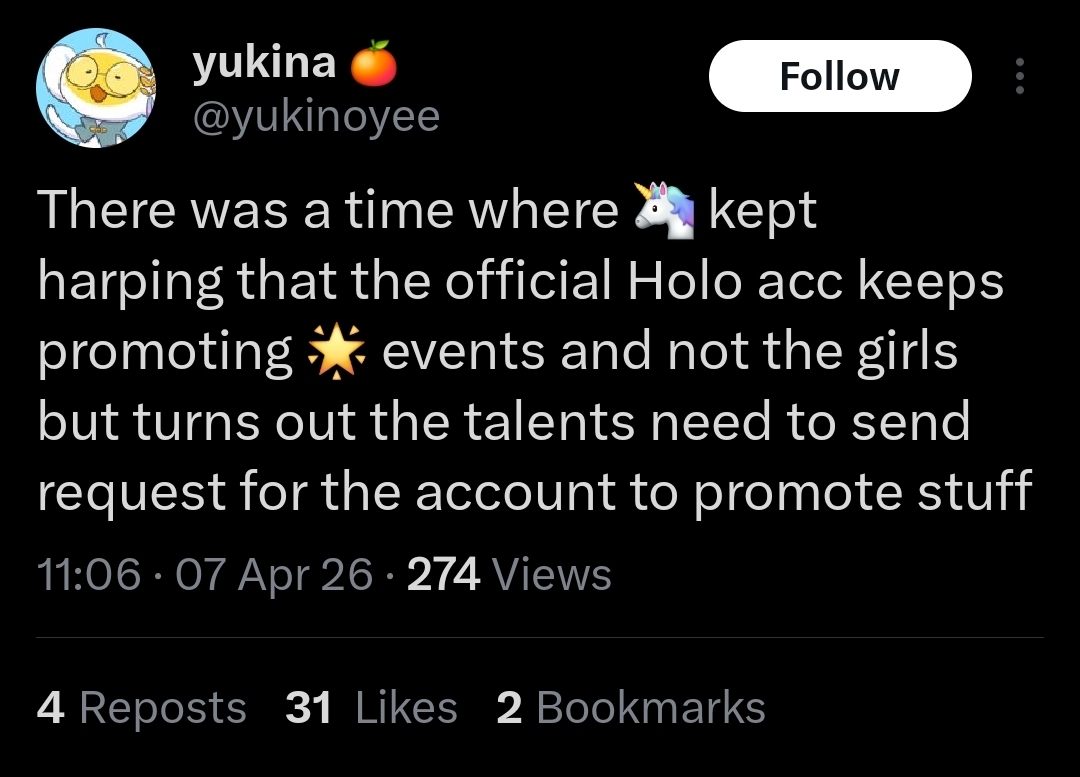Click the line starting 'There was a time'
The image size is (1080, 777).
coord(427,209)
